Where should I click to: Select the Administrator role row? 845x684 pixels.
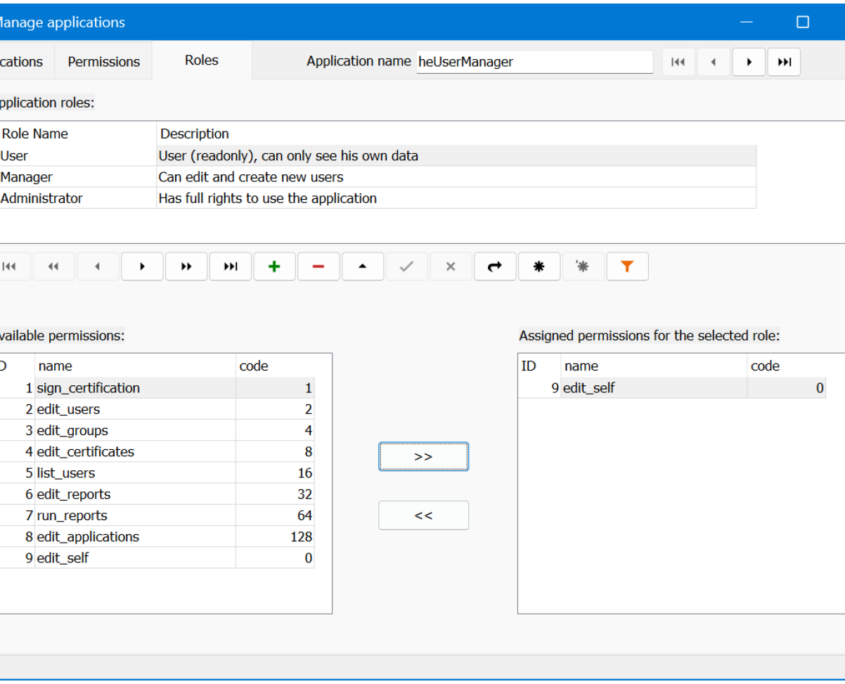377,198
